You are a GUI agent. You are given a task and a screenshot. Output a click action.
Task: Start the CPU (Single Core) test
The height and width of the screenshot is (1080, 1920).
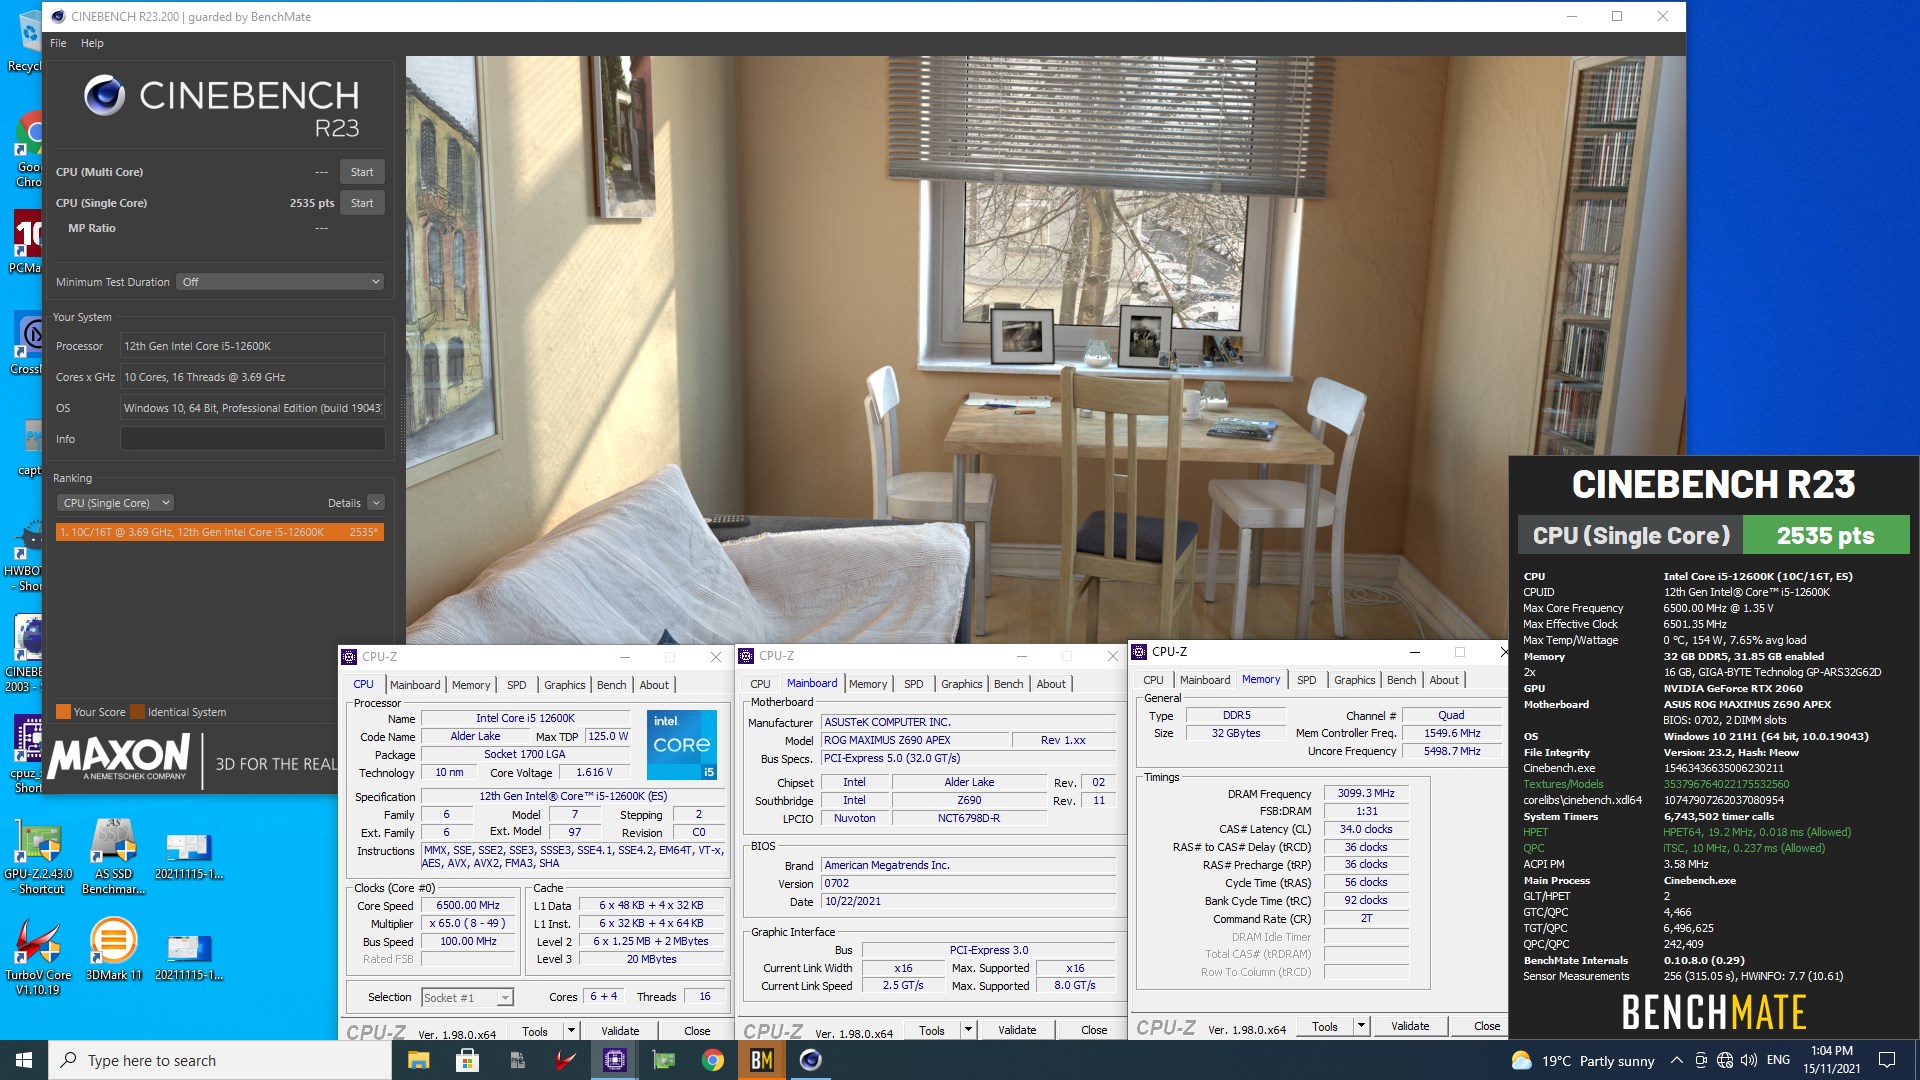tap(362, 203)
